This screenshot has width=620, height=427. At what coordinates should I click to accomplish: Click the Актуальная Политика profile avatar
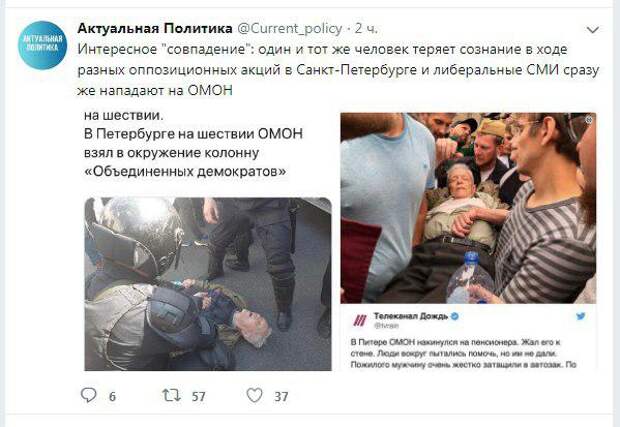[x=43, y=45]
